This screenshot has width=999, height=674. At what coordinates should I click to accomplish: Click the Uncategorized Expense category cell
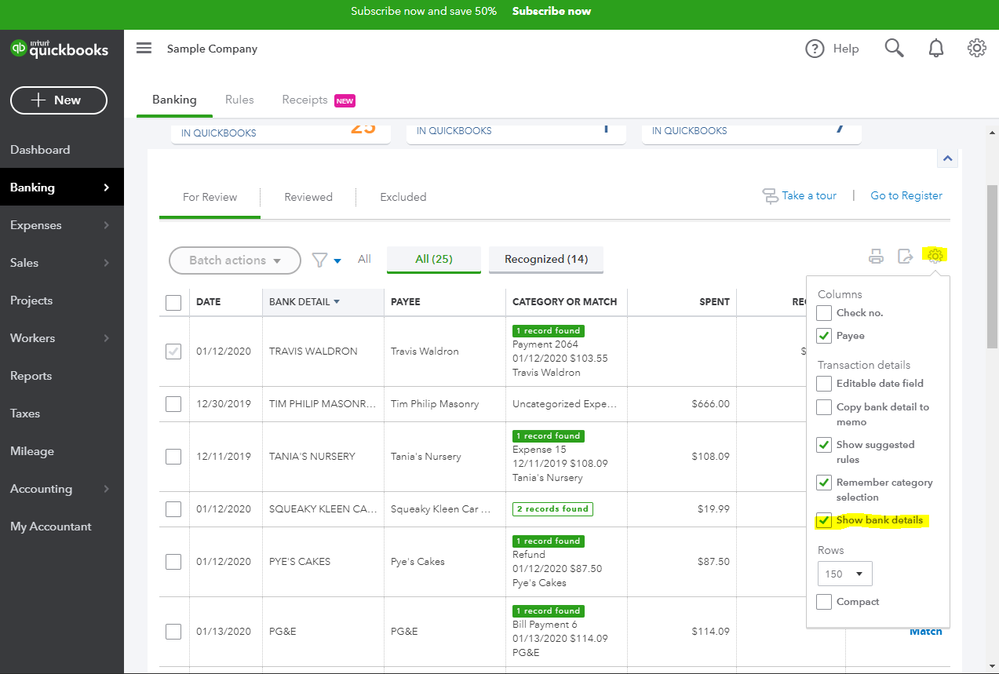(x=564, y=404)
